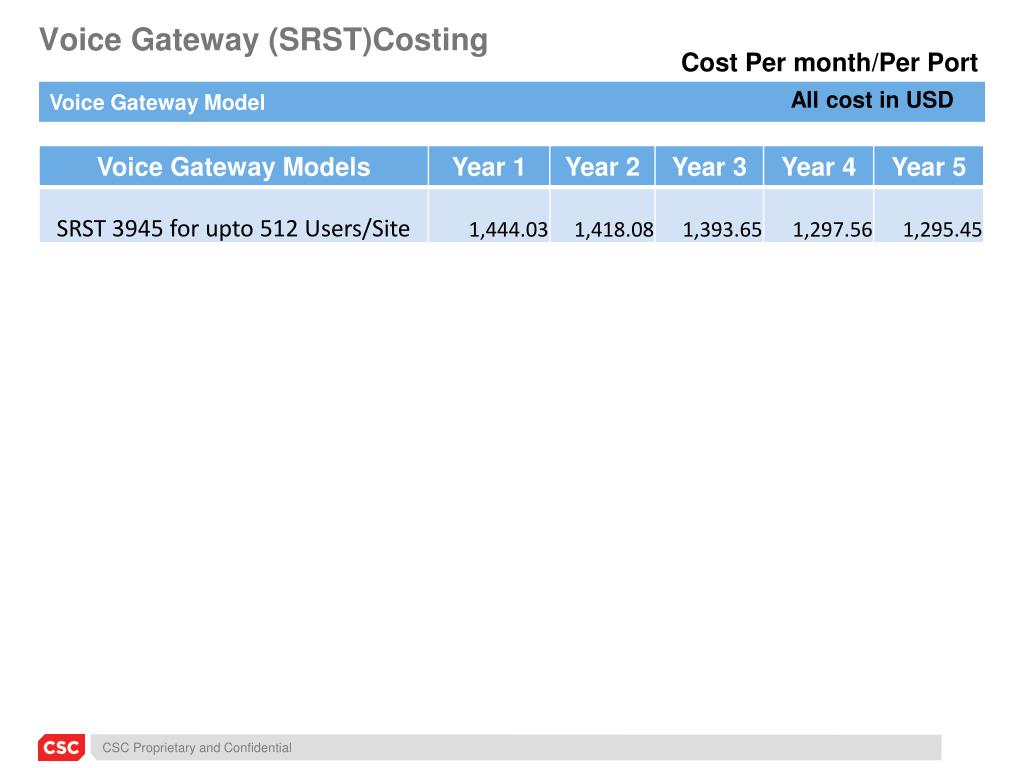The image size is (1024, 768).
Task: Click the CSC logo in footer
Action: 61,747
